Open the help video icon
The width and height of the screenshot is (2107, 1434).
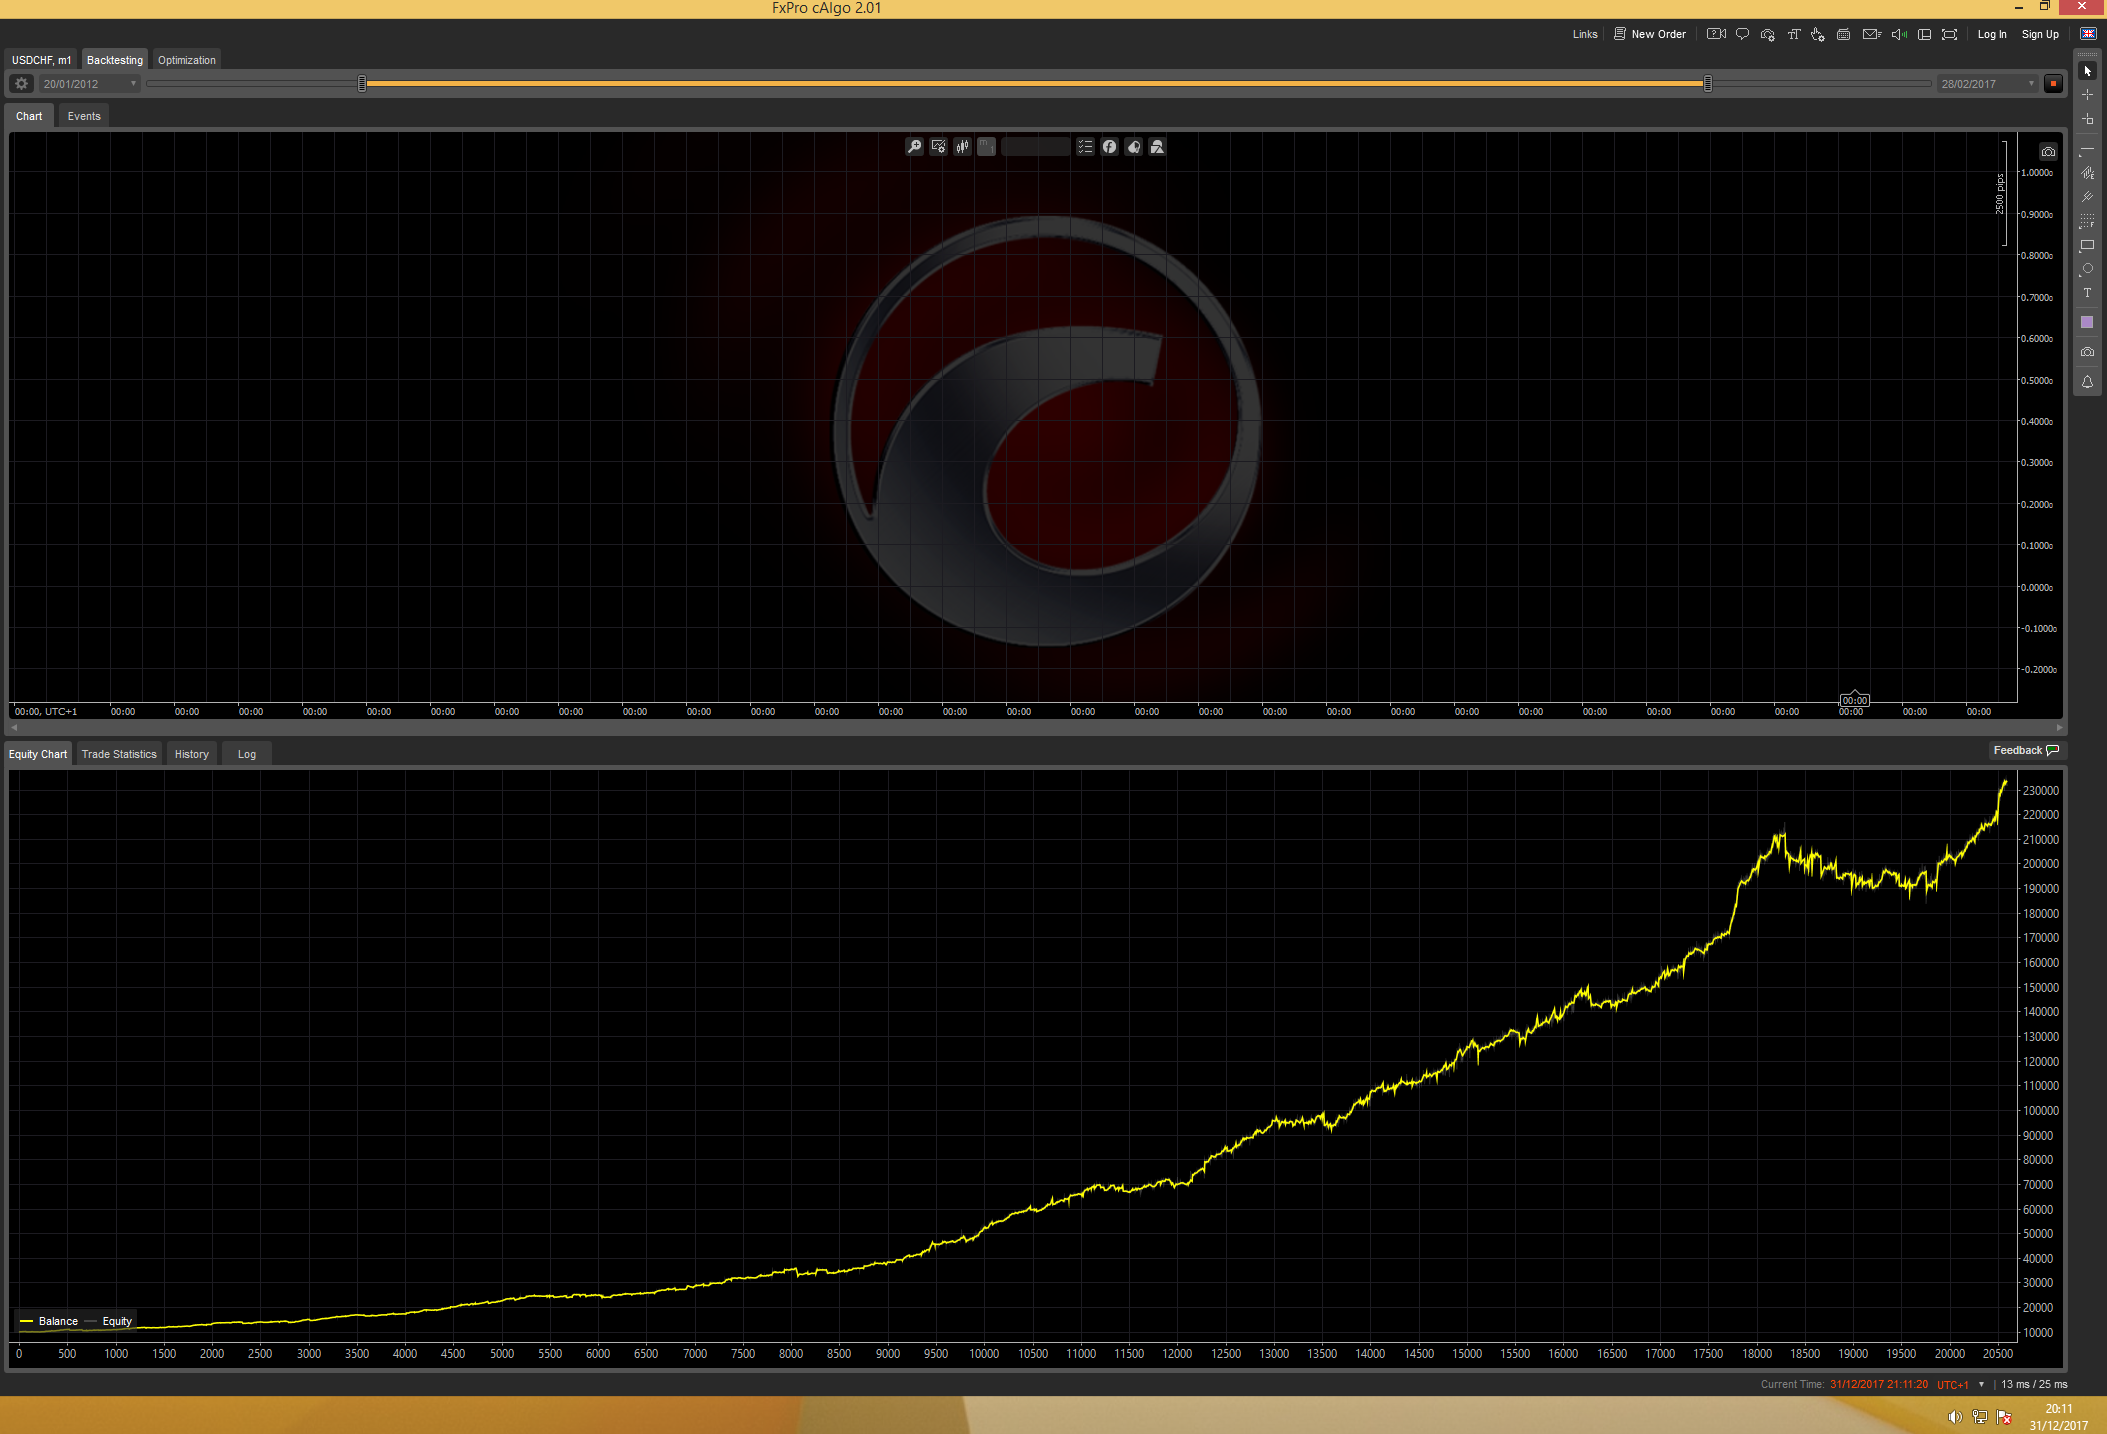tap(1716, 34)
